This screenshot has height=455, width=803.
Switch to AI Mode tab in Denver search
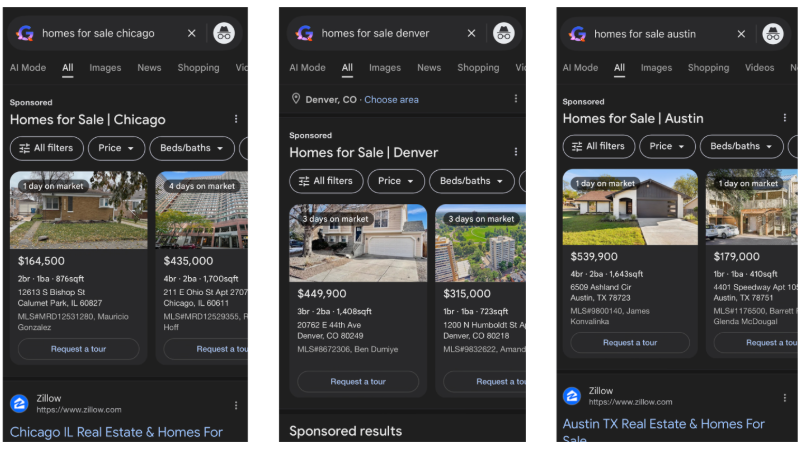click(307, 68)
